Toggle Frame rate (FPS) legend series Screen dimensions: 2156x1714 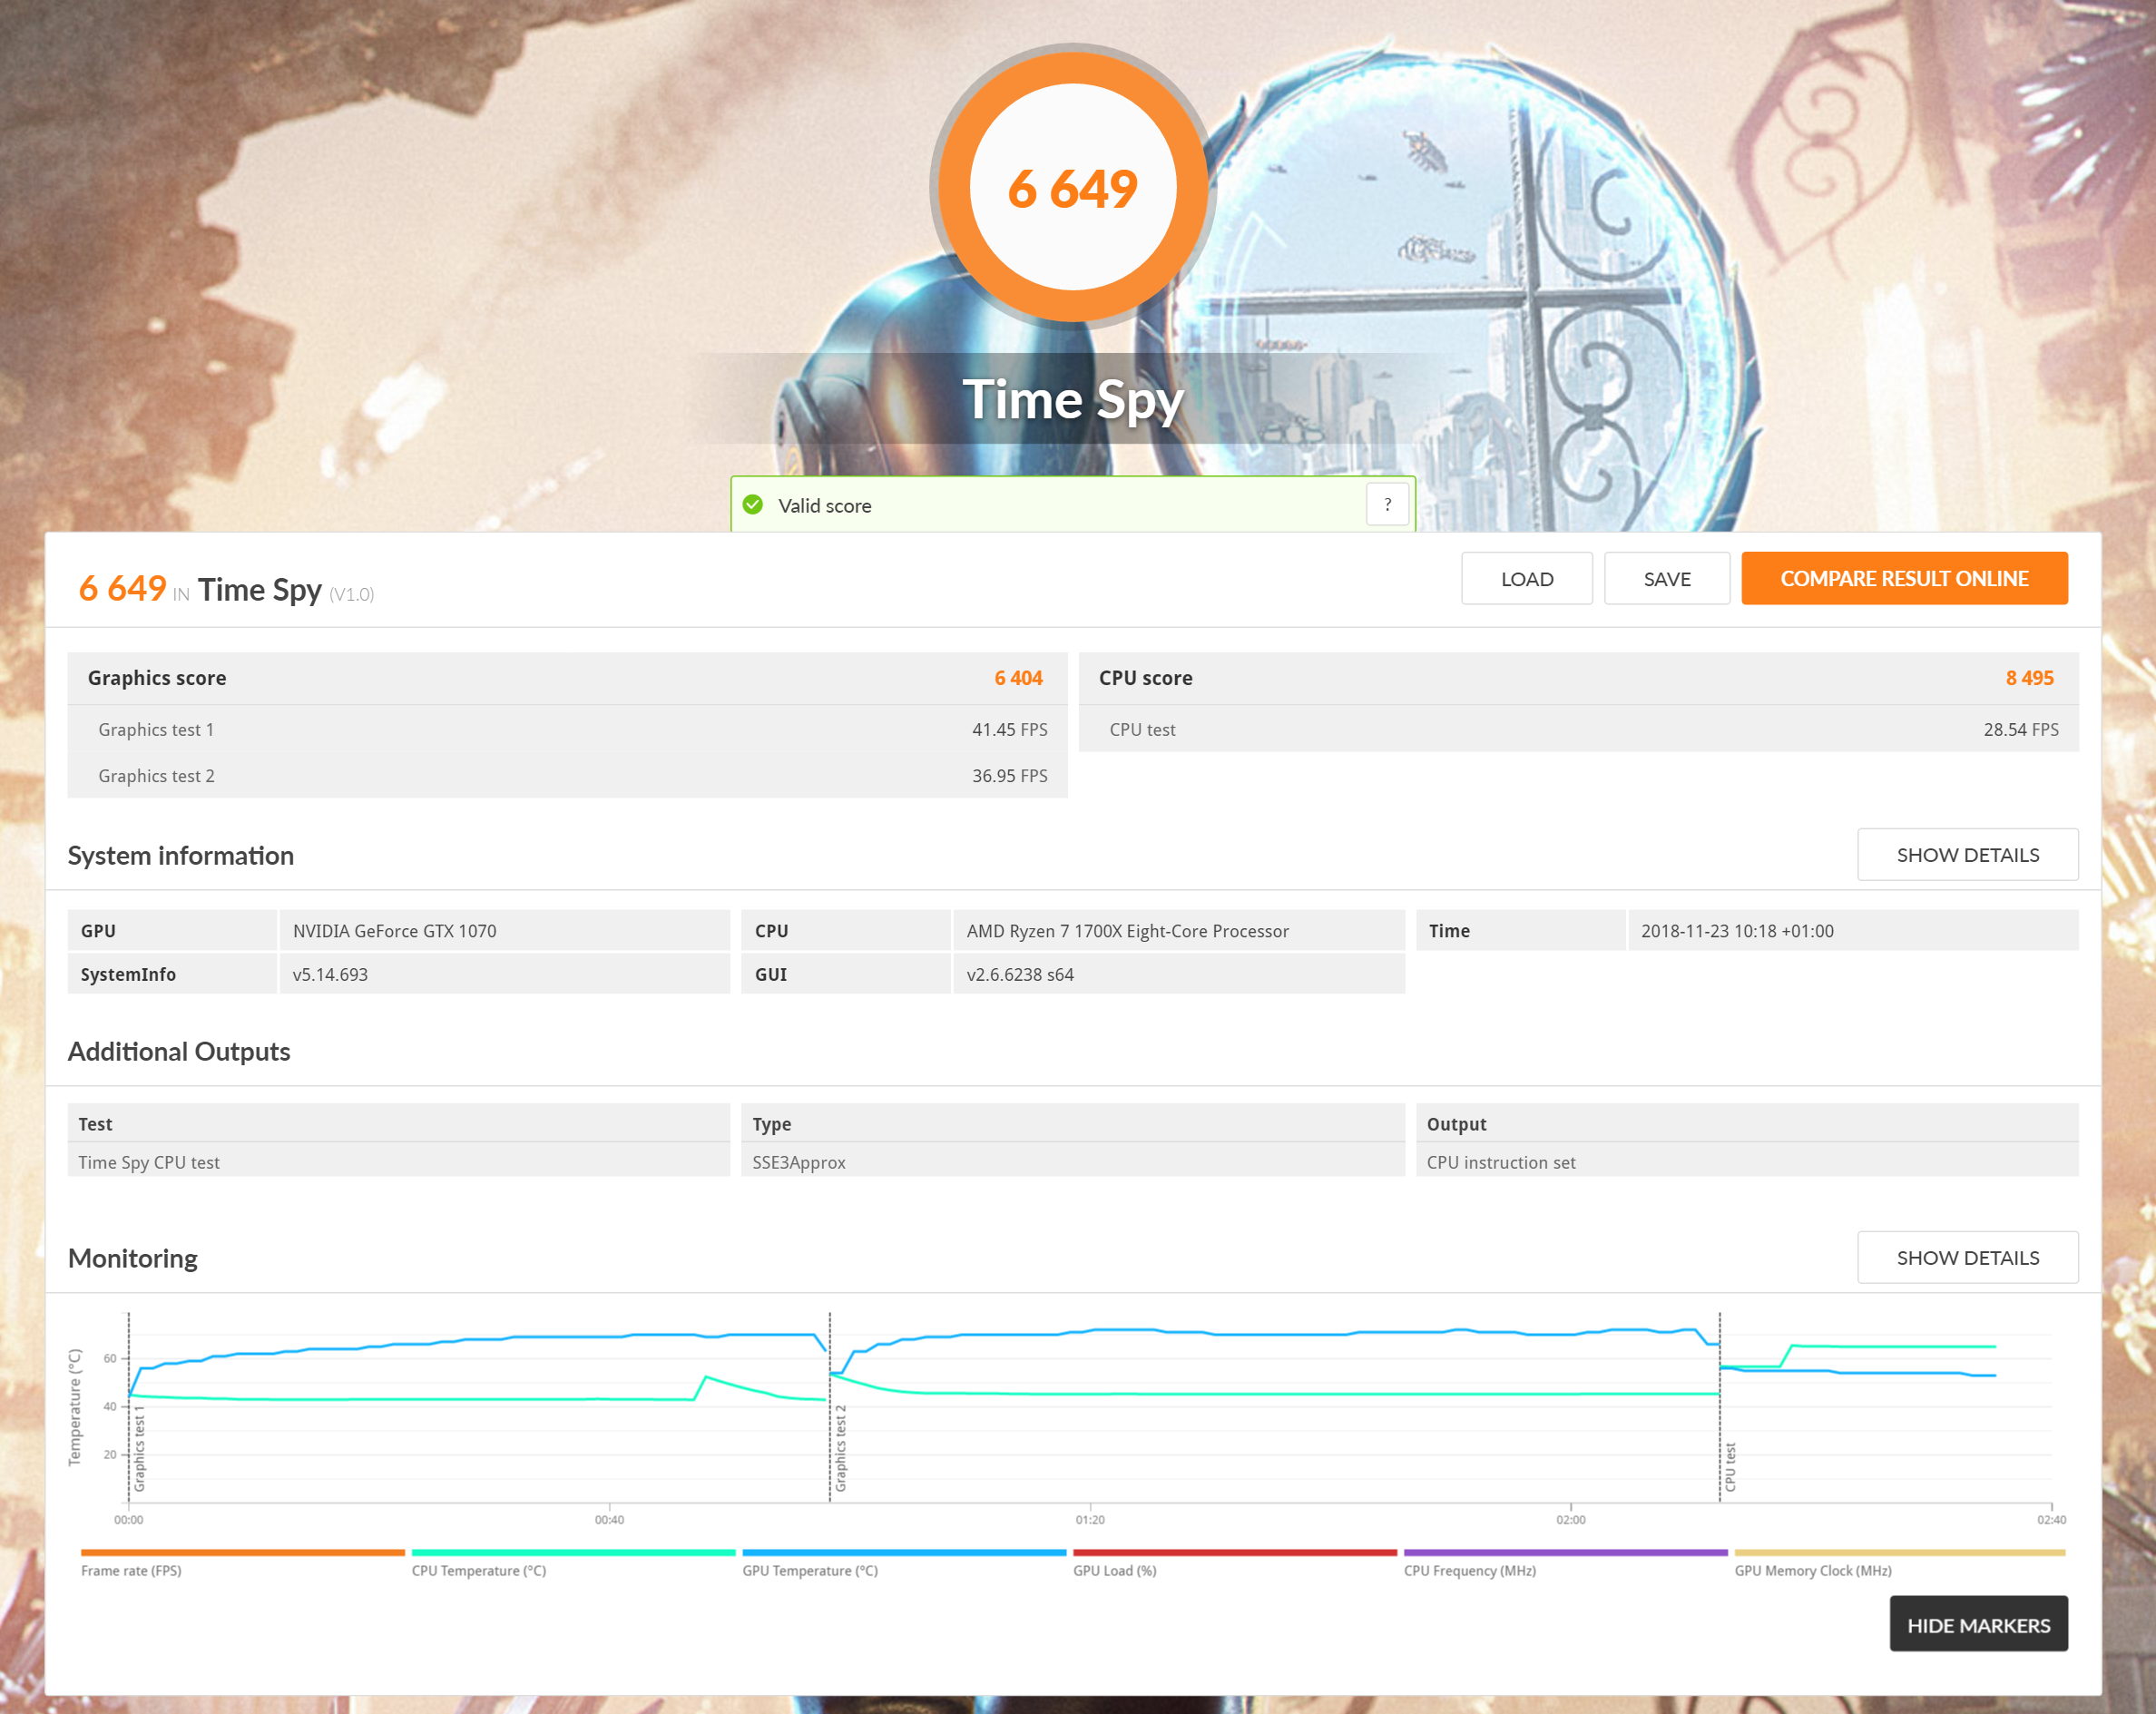coord(132,1570)
